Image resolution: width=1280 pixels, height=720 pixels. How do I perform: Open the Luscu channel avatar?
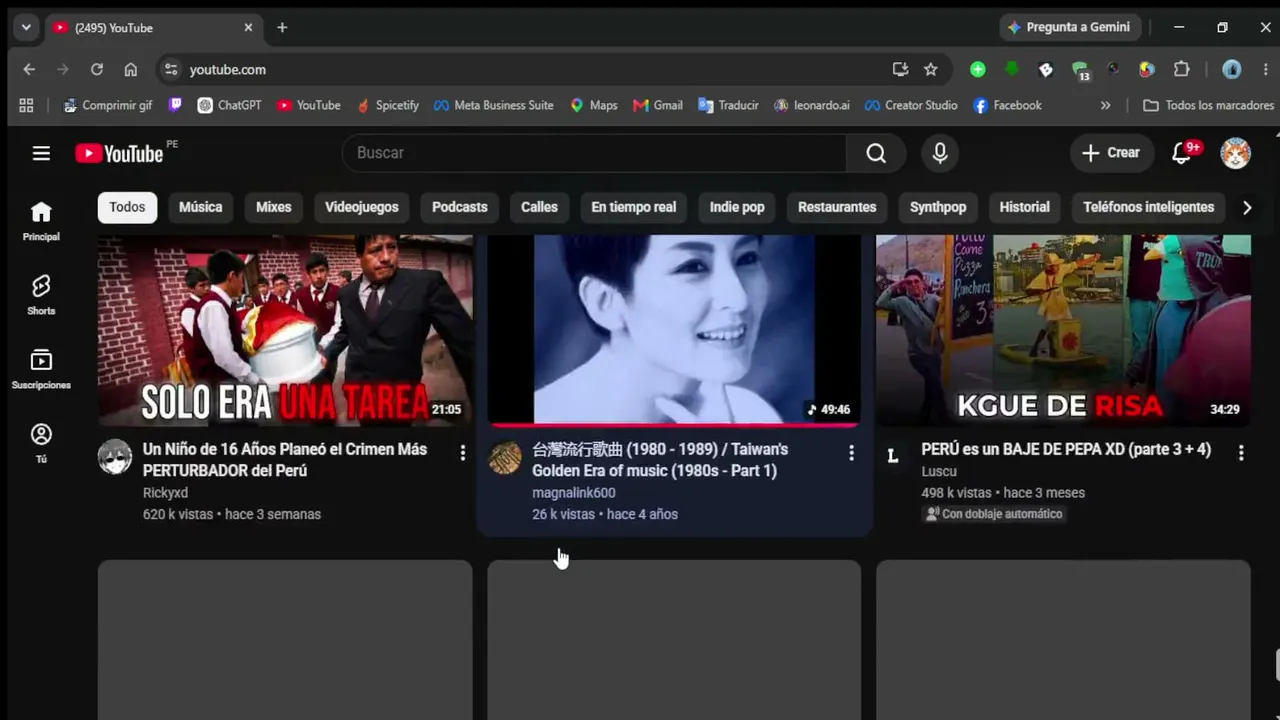coord(893,457)
